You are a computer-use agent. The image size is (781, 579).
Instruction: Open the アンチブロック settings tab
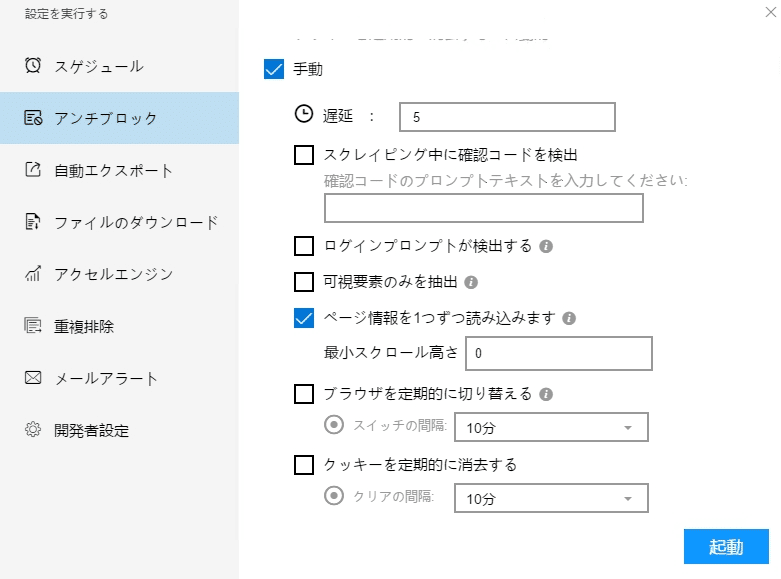pos(119,118)
